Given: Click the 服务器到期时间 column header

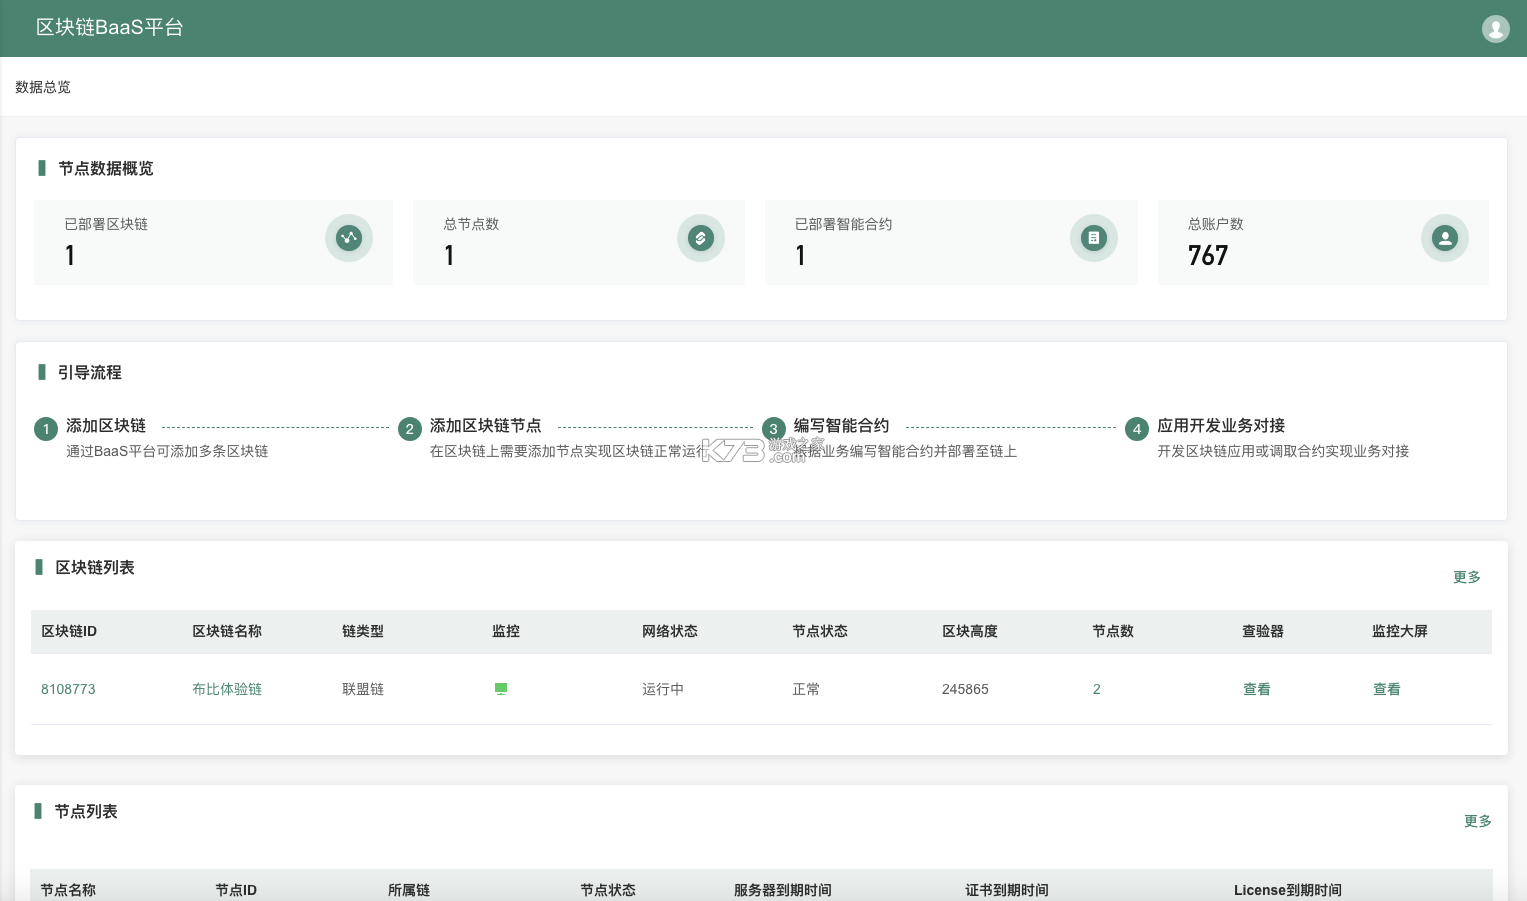Looking at the screenshot, I should point(783,890).
